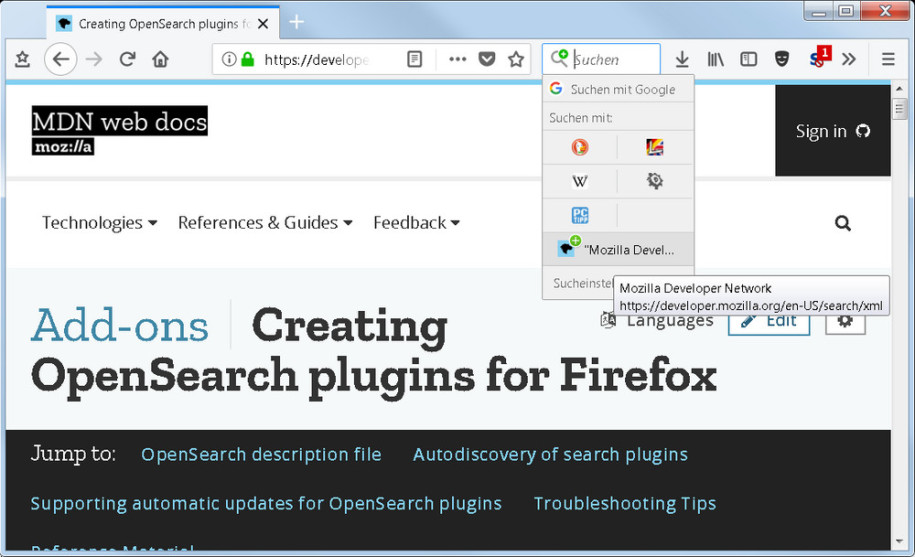Jump to Supporting automatic updates for OpenSearch plugins
The width and height of the screenshot is (915, 557).
[266, 503]
